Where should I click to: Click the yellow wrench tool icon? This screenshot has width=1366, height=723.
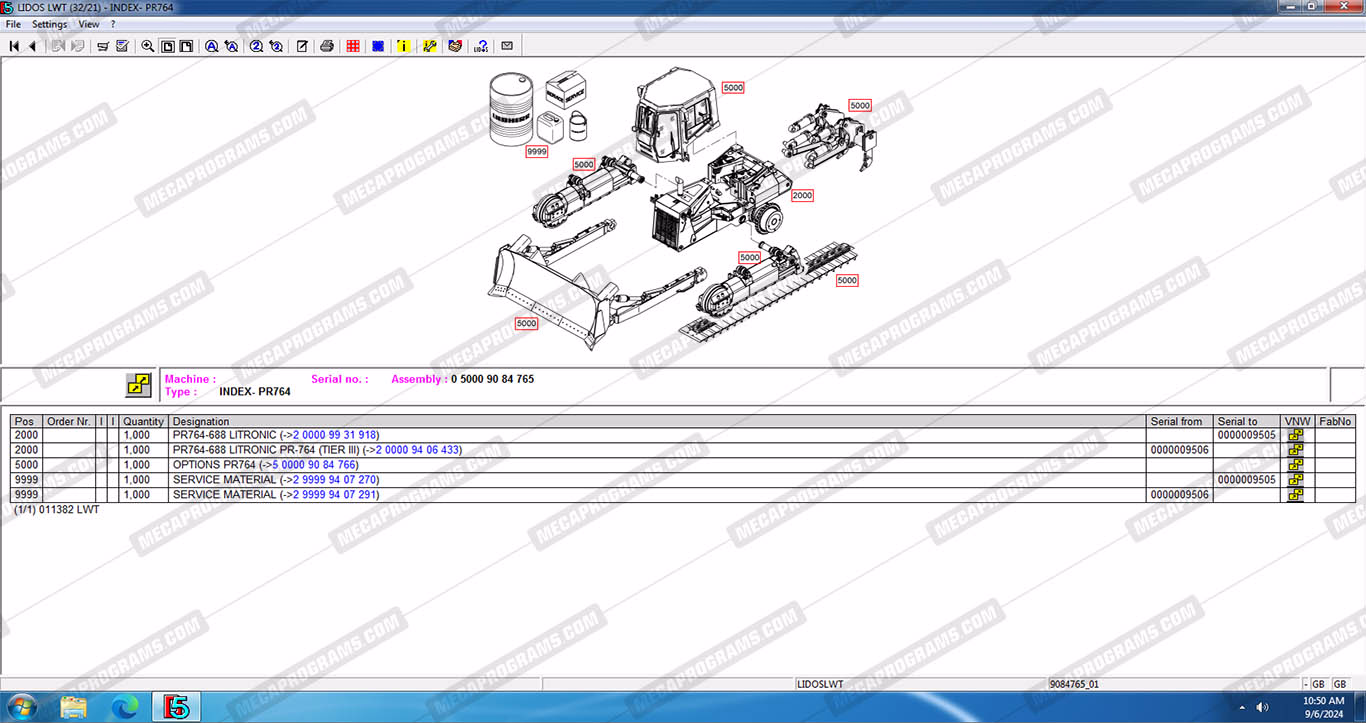click(x=430, y=46)
